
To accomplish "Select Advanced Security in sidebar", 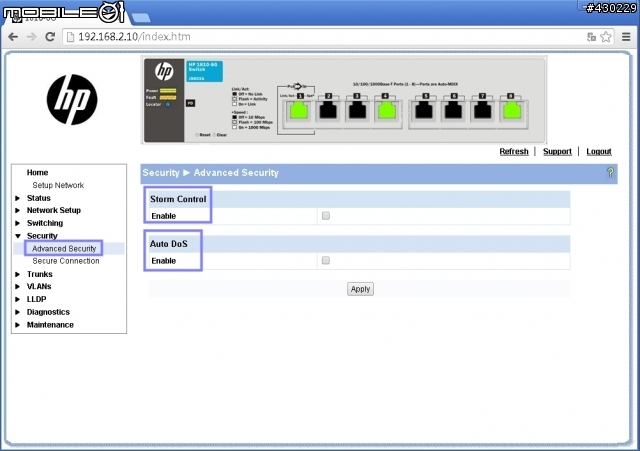I will coord(64,249).
